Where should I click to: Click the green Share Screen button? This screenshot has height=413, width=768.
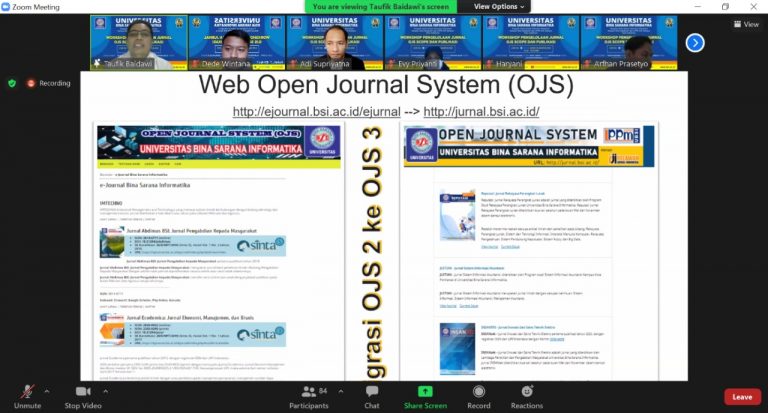(425, 397)
